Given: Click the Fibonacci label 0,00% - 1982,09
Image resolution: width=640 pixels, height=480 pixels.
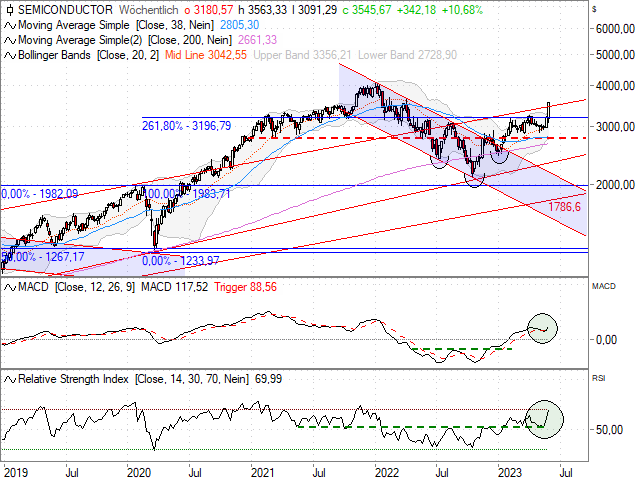Looking at the screenshot, I should coord(39,193).
